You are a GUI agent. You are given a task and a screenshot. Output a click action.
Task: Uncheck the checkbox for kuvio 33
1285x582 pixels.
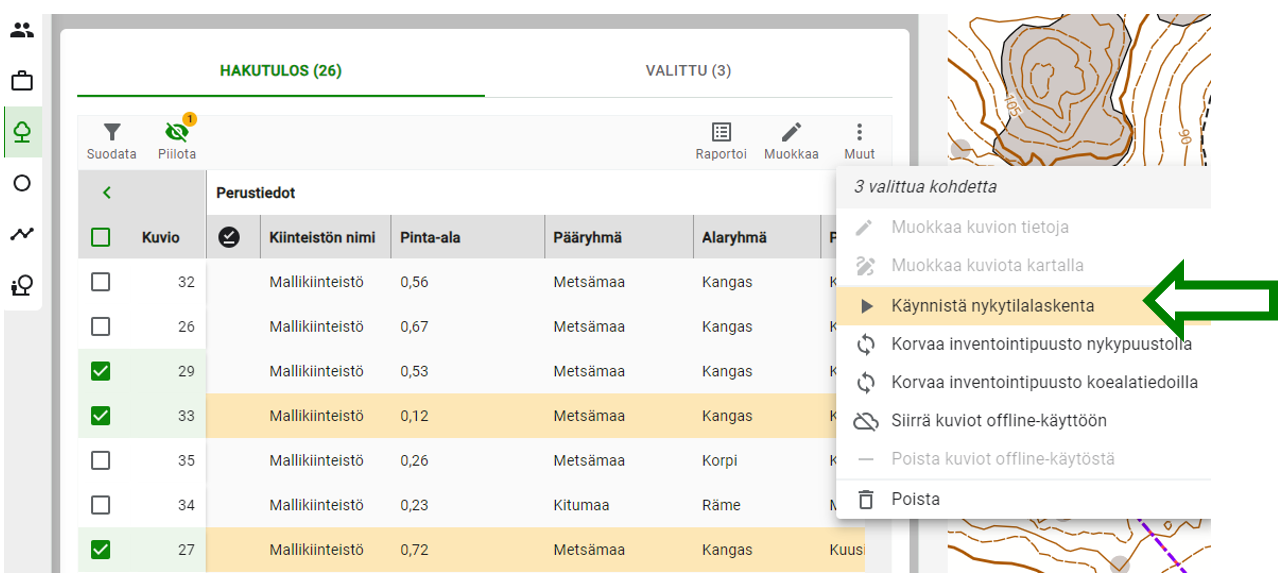[x=101, y=415]
